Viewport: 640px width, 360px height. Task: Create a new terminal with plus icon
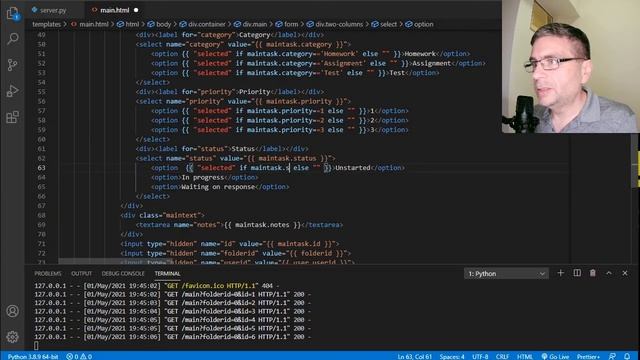point(560,273)
